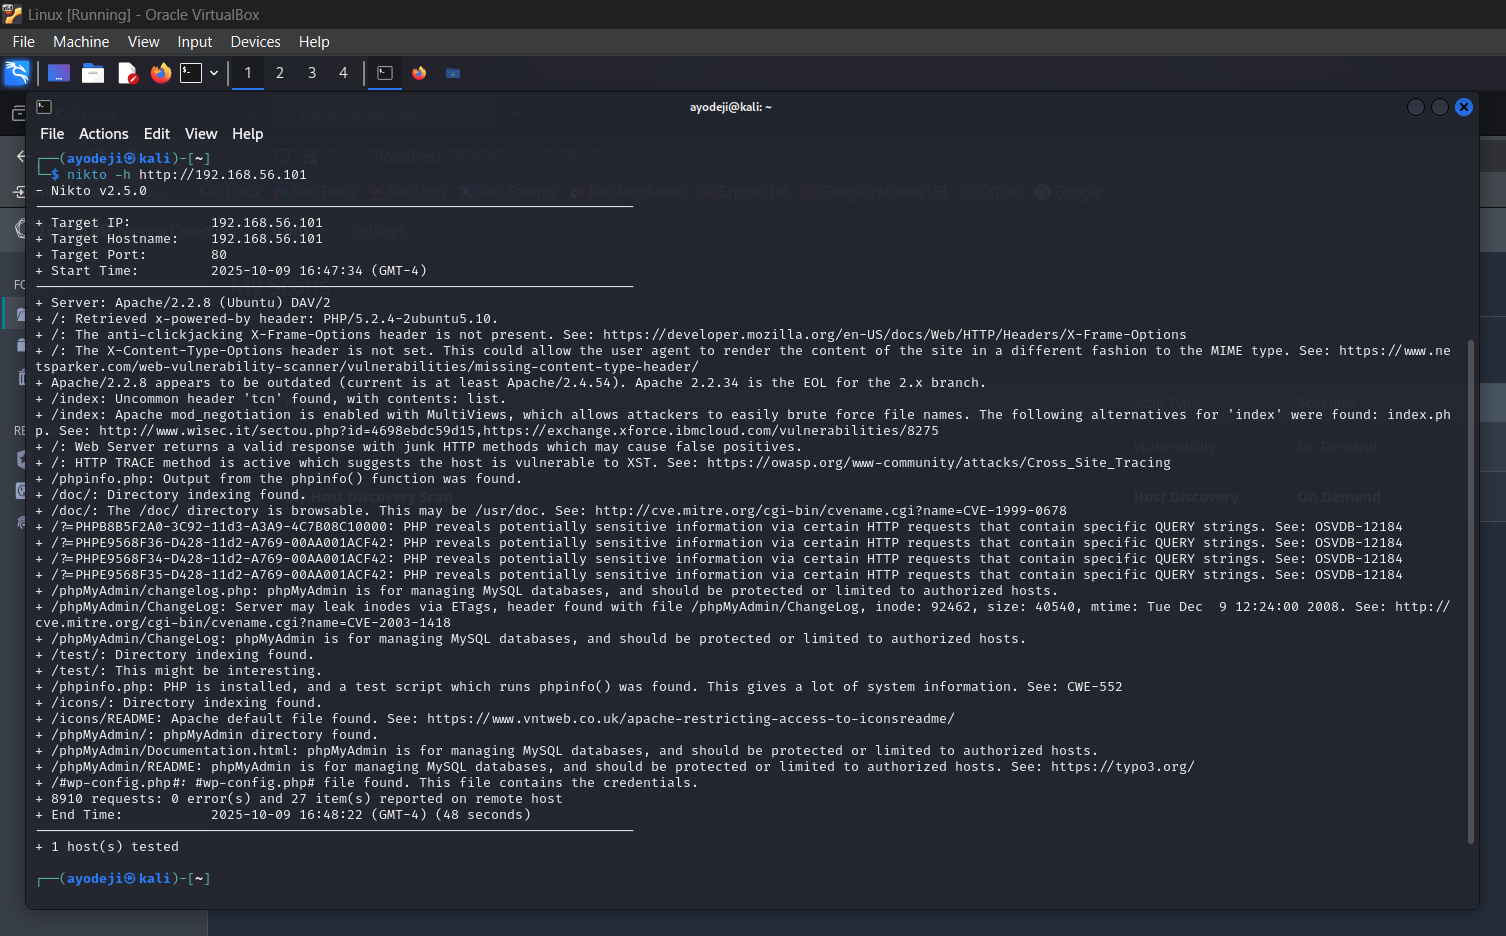This screenshot has height=936, width=1506.
Task: Open VirtualBox Devices menu
Action: tap(255, 42)
